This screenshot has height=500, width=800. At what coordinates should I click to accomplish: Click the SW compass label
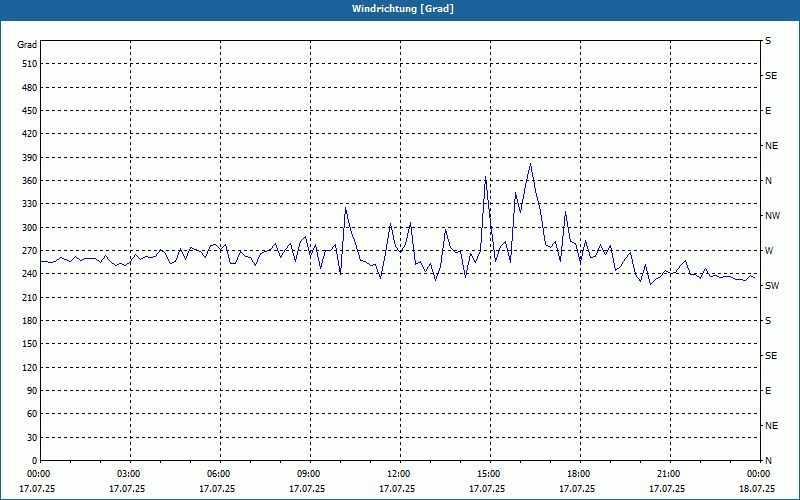(772, 286)
